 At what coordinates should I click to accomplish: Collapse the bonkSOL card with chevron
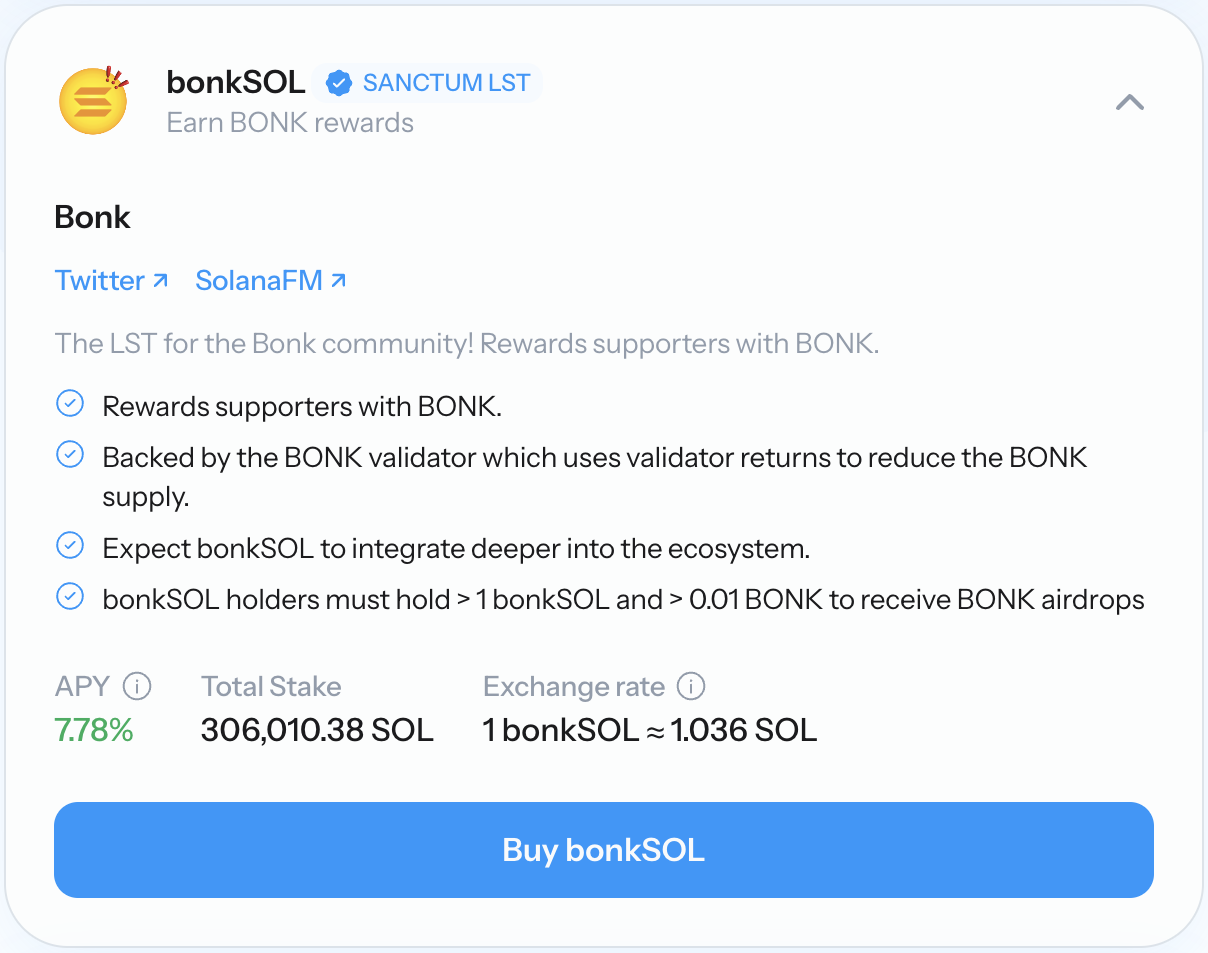[1130, 102]
